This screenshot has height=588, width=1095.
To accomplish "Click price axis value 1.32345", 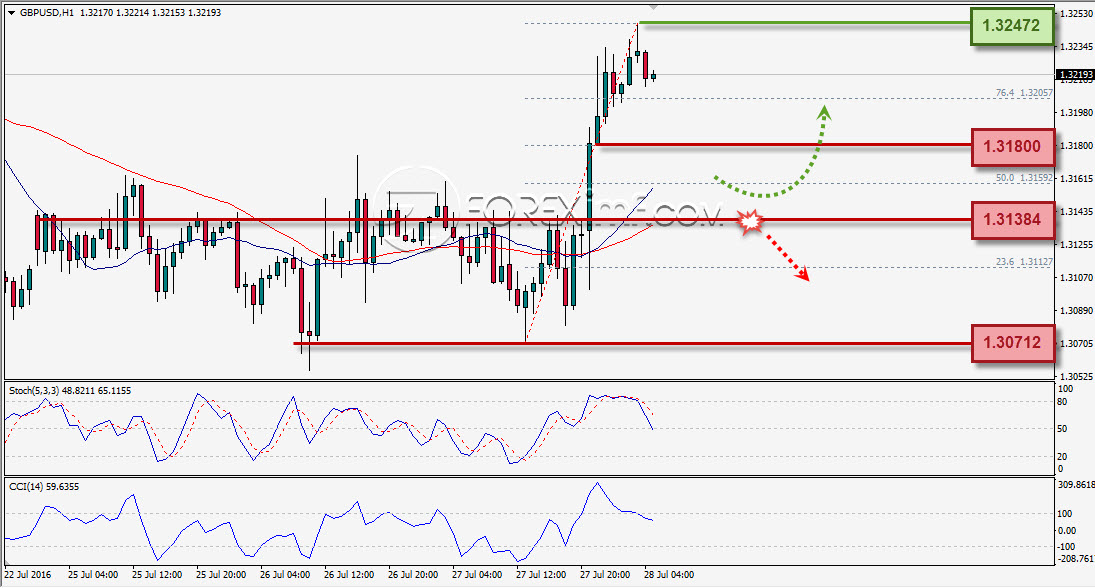I will [1076, 46].
